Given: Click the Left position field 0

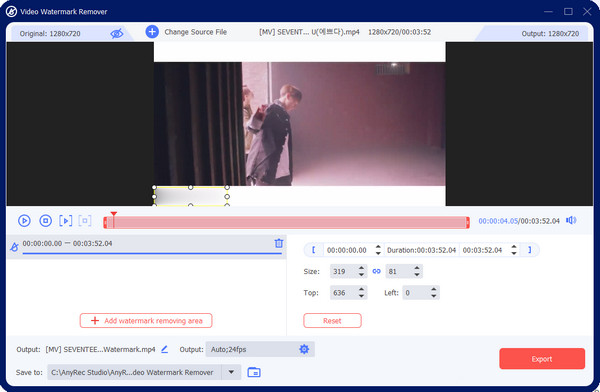Looking at the screenshot, I should pos(416,293).
